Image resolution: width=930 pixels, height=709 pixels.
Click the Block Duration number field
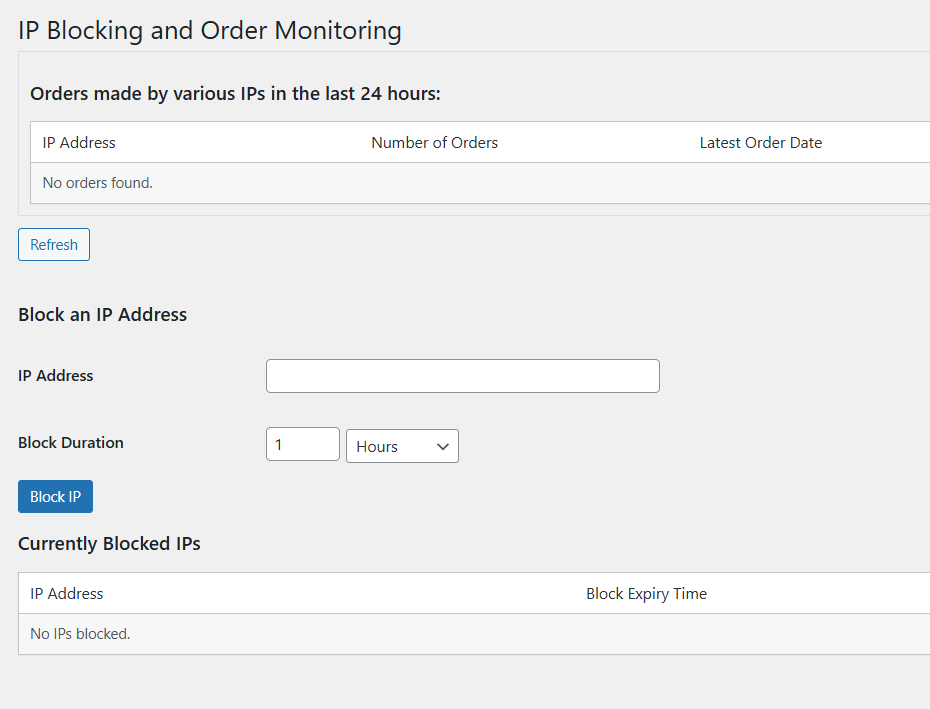(x=302, y=445)
